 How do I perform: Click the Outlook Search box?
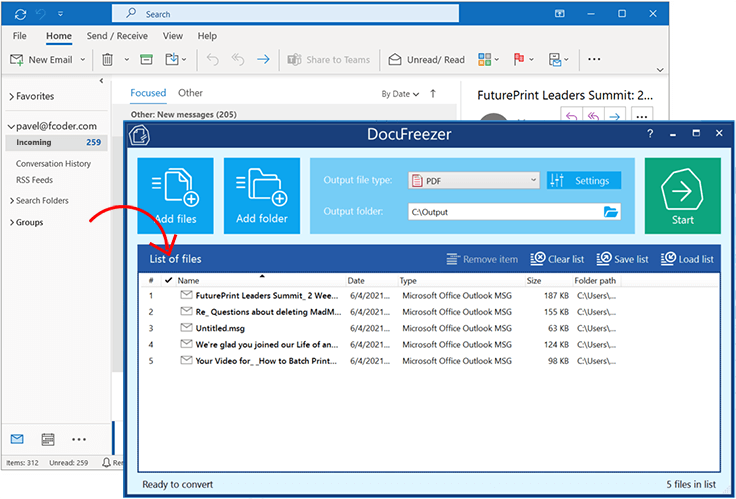[x=285, y=14]
